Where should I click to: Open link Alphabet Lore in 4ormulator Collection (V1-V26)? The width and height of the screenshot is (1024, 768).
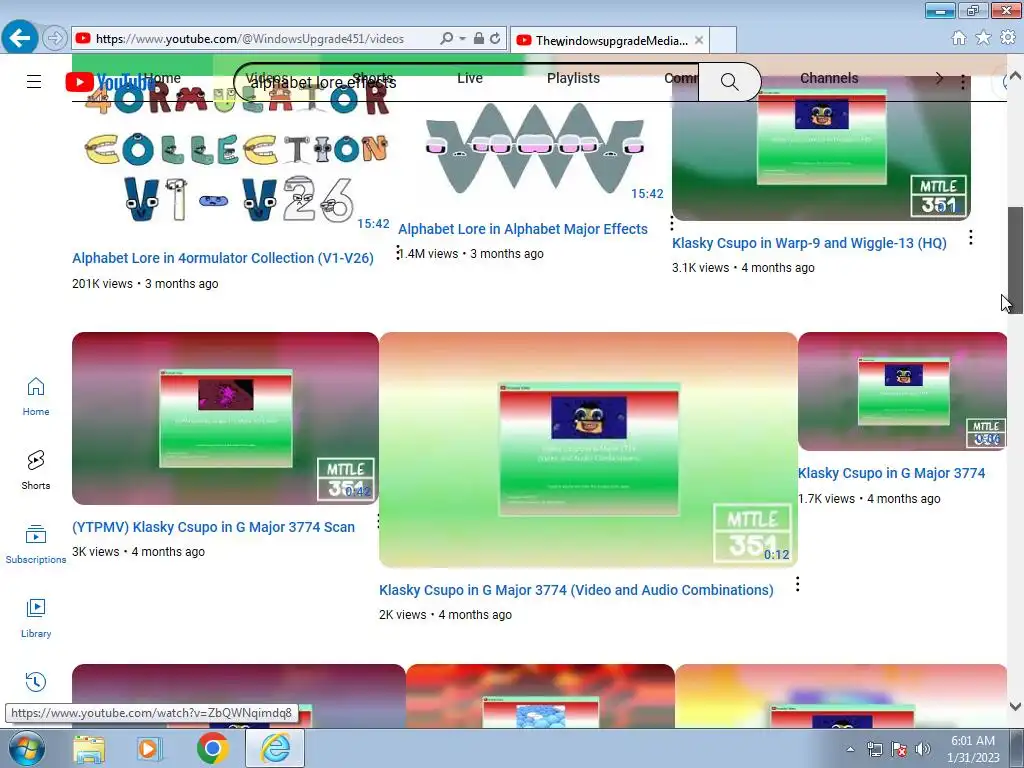(223, 258)
